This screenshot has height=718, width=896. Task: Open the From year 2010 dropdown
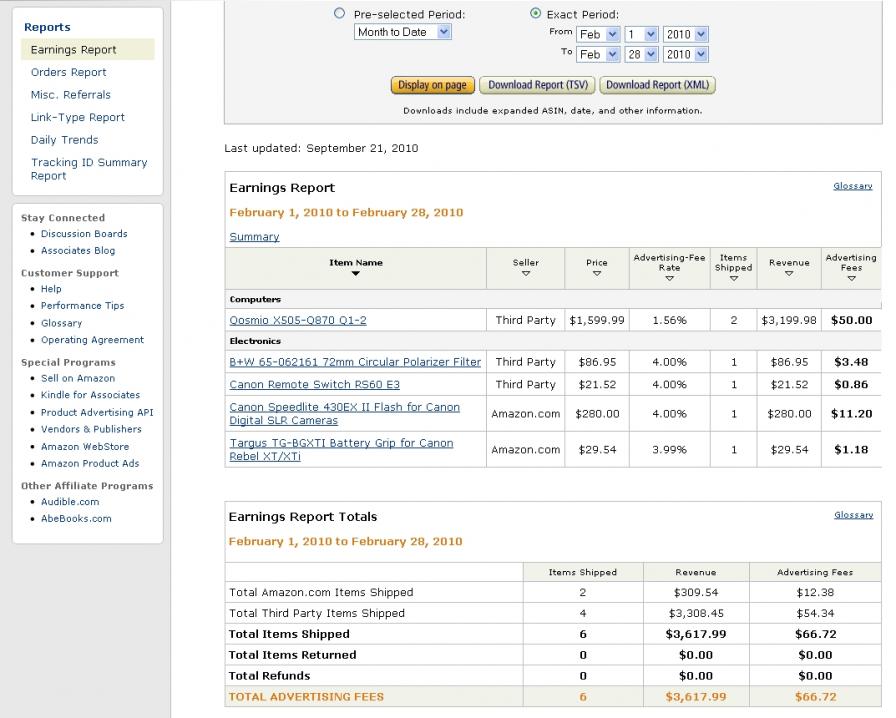(685, 34)
